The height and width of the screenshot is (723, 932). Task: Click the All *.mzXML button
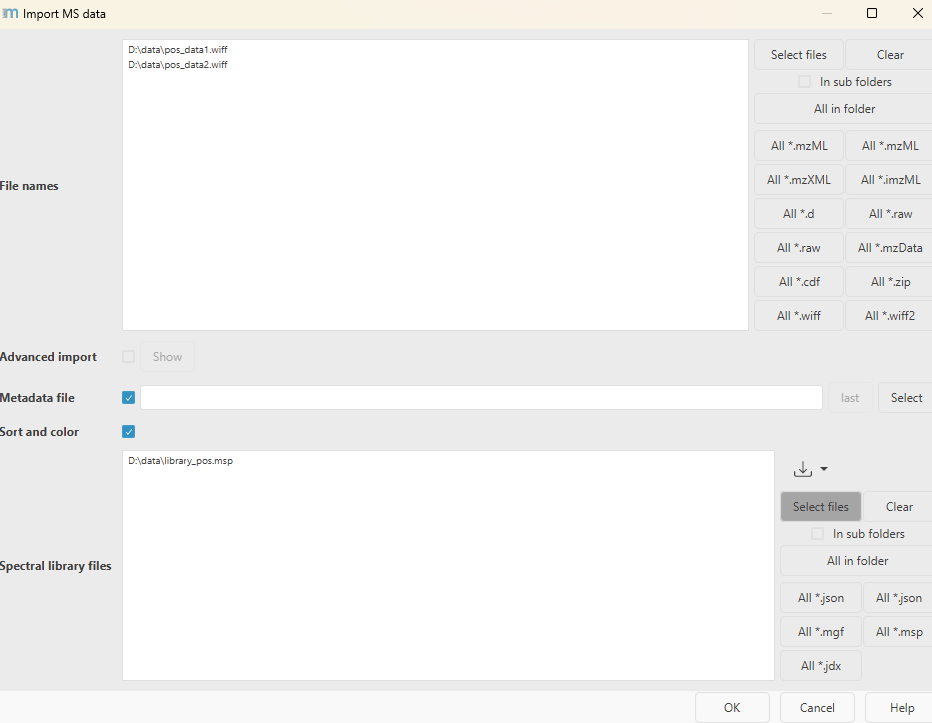click(x=799, y=180)
